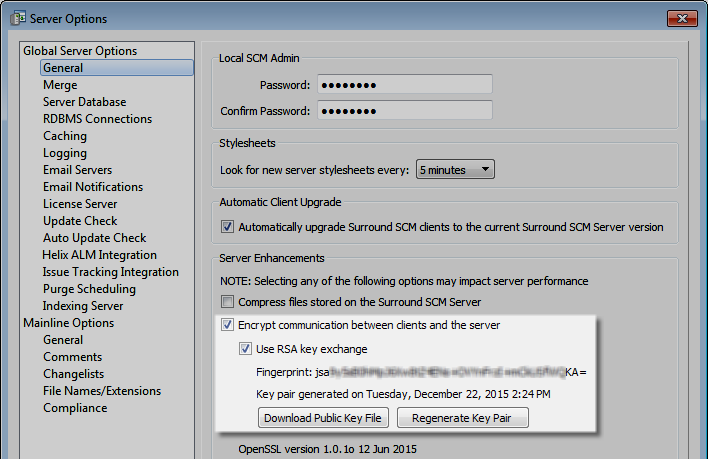Click the Global Server Options heading

[x=80, y=51]
